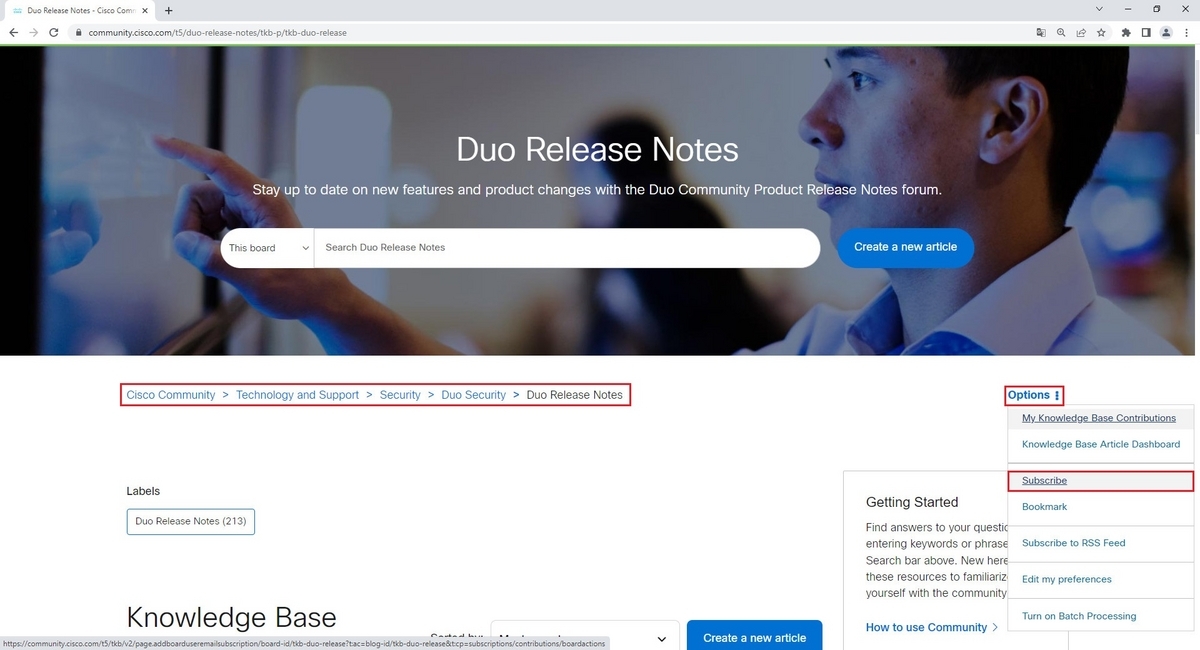Bookmark this tab with star icon
The image size is (1200, 650).
(1101, 32)
